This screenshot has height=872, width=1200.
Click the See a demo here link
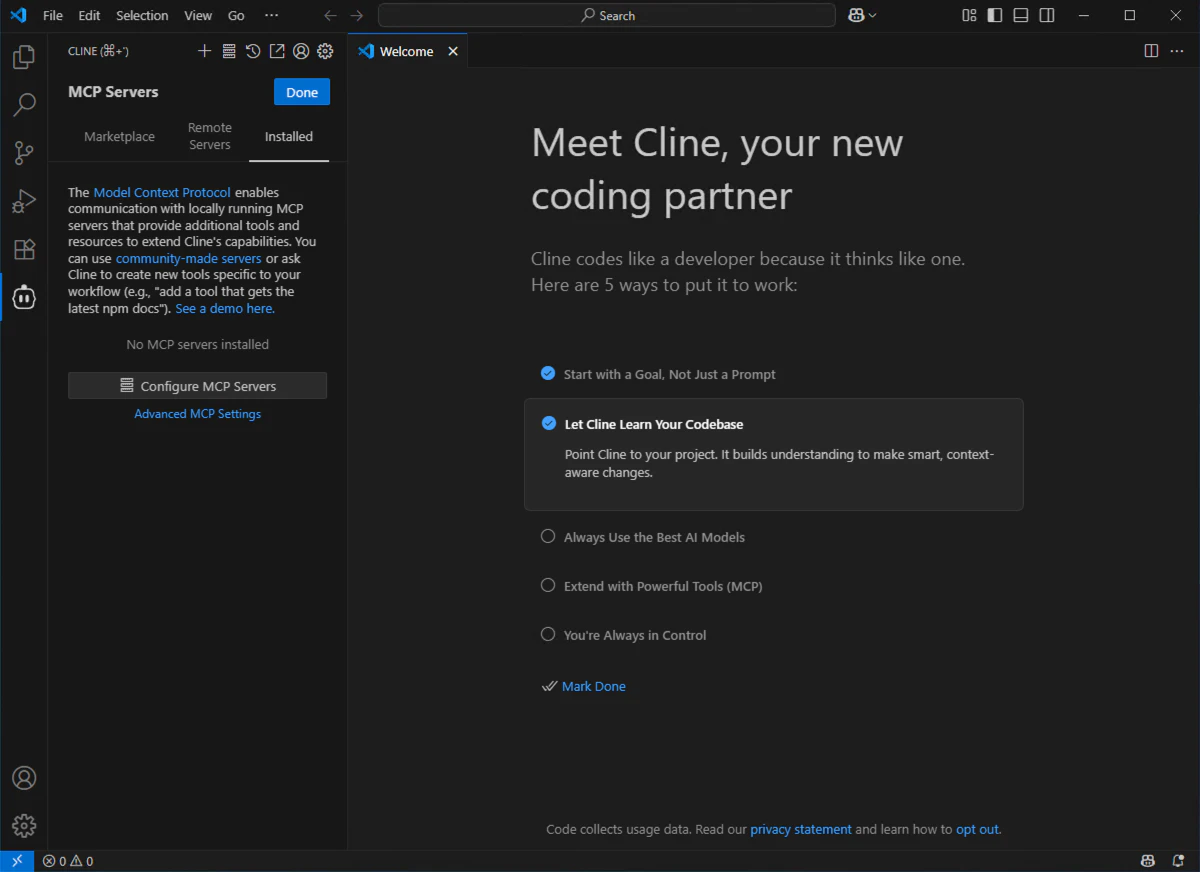225,309
